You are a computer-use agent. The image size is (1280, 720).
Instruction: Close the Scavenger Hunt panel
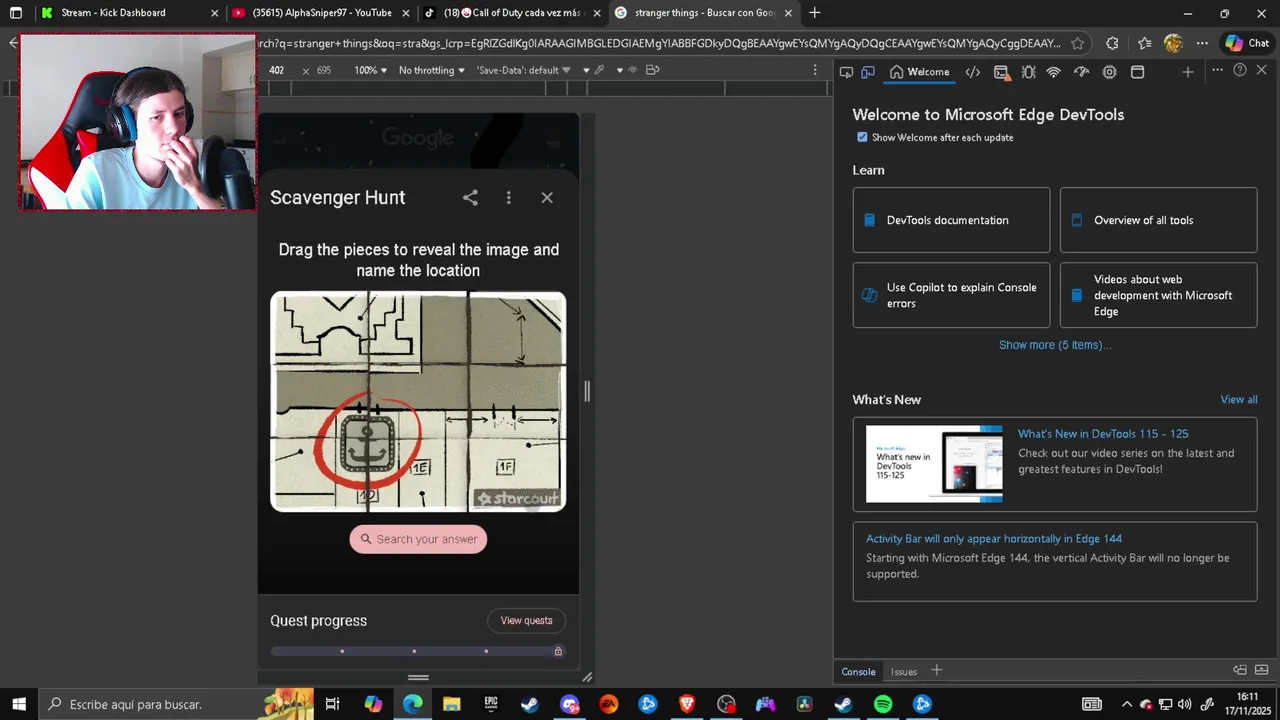[547, 198]
